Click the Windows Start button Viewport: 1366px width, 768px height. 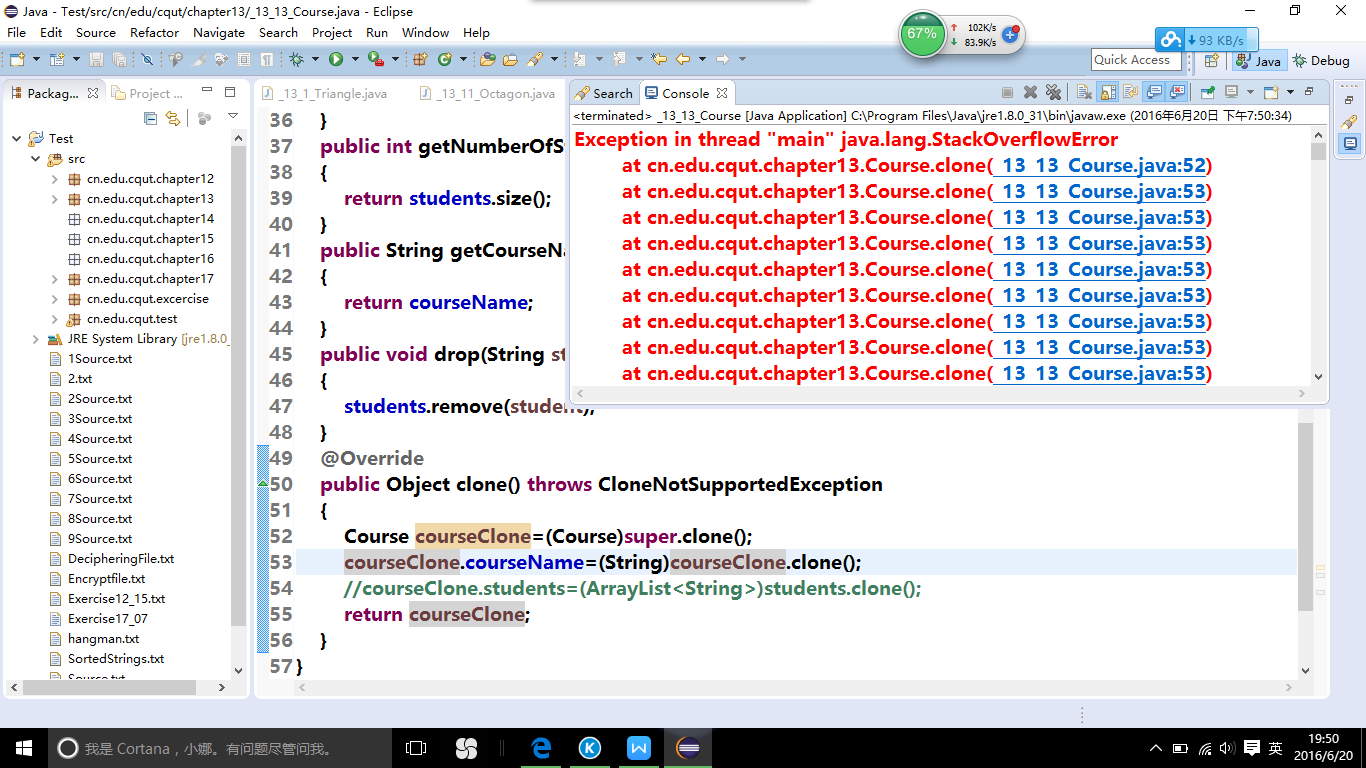24,748
